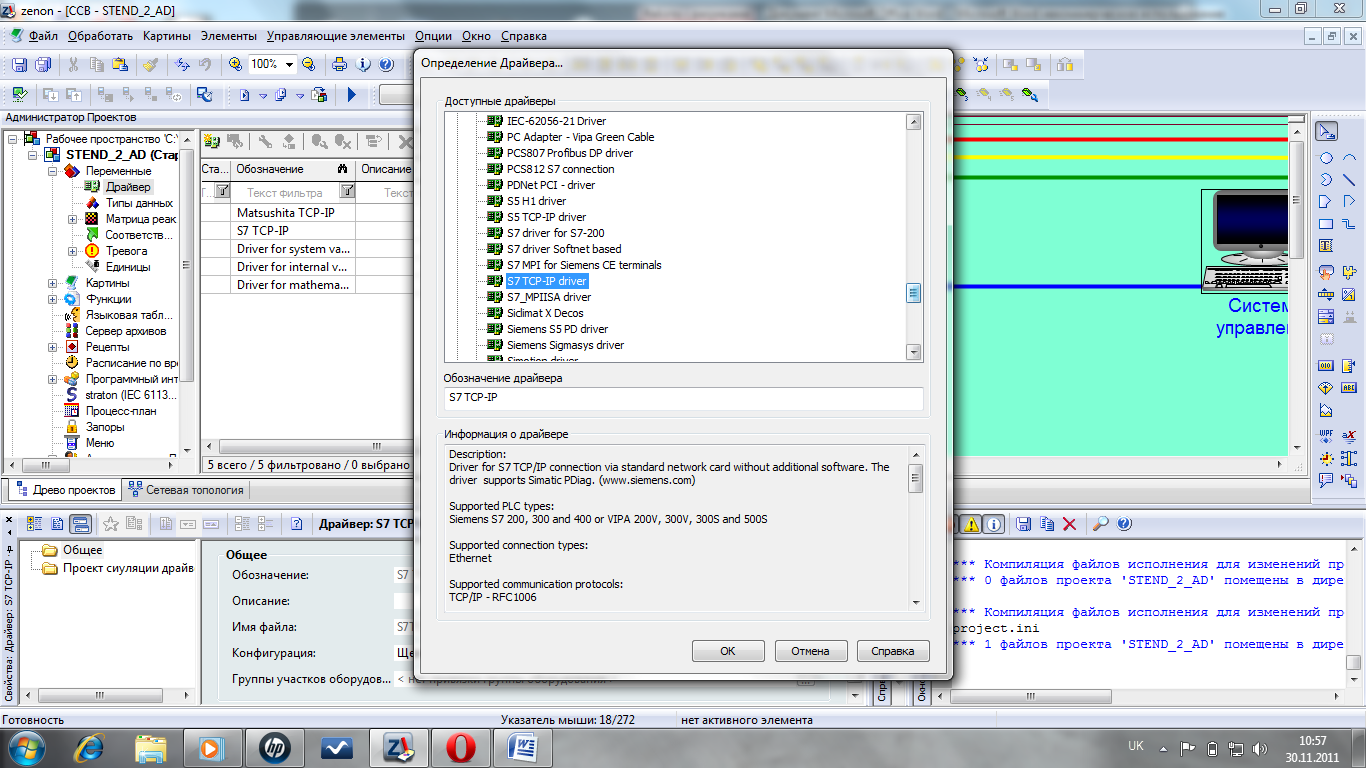Select S7 TCP-IP driver in available drivers list

[x=546, y=281]
